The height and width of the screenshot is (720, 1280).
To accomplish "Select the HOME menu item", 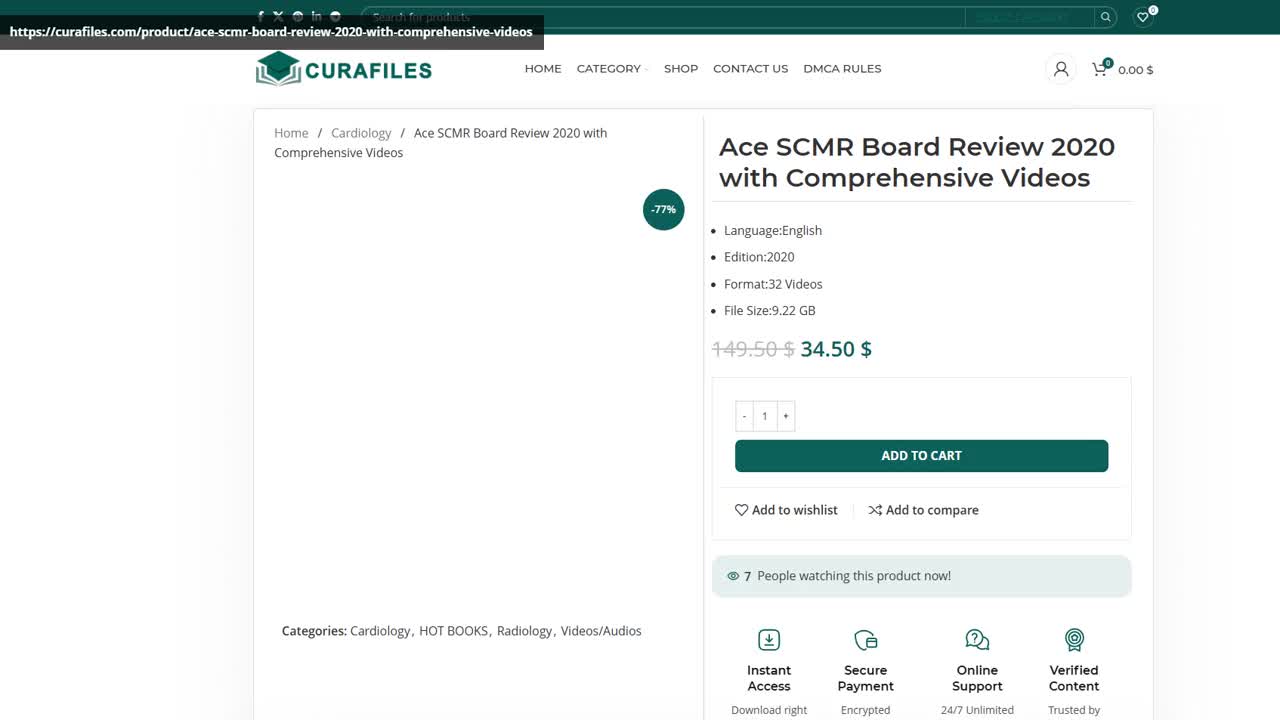I will point(543,68).
